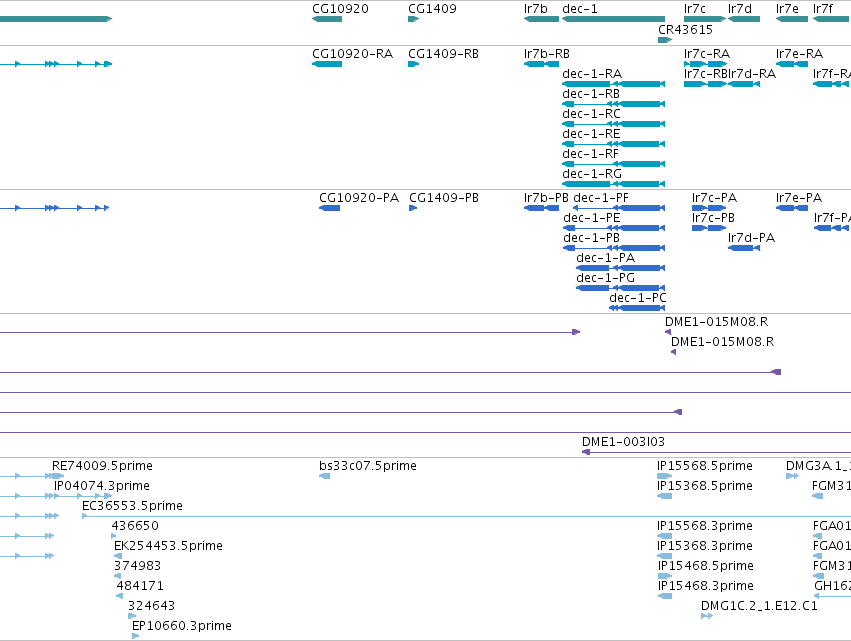Select the dec-1-PG protein label
Image resolution: width=851 pixels, height=641 pixels.
606,277
